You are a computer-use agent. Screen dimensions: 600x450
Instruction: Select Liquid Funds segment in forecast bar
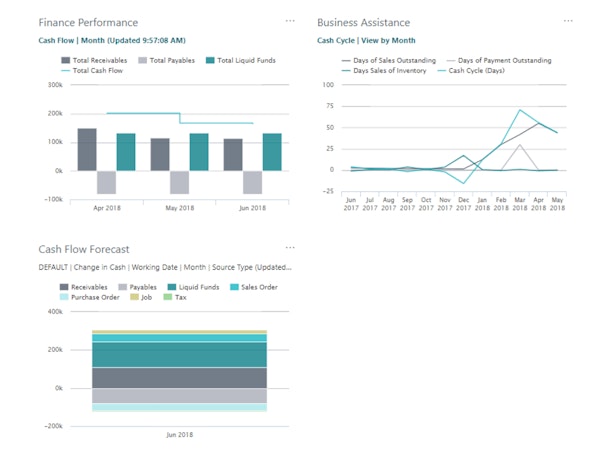coord(179,355)
